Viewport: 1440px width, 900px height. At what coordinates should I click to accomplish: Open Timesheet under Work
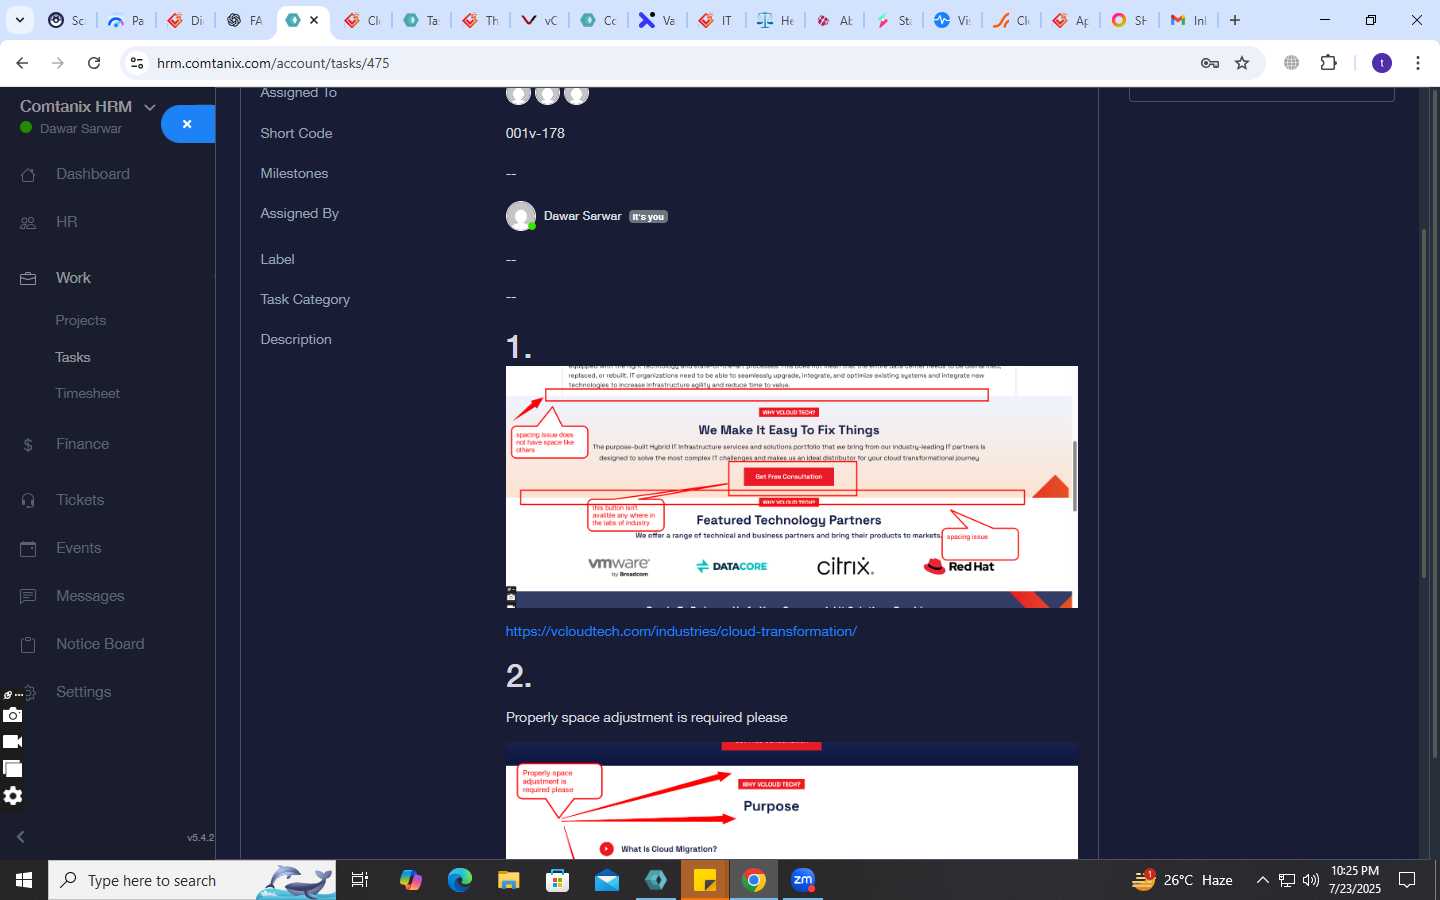pos(88,393)
